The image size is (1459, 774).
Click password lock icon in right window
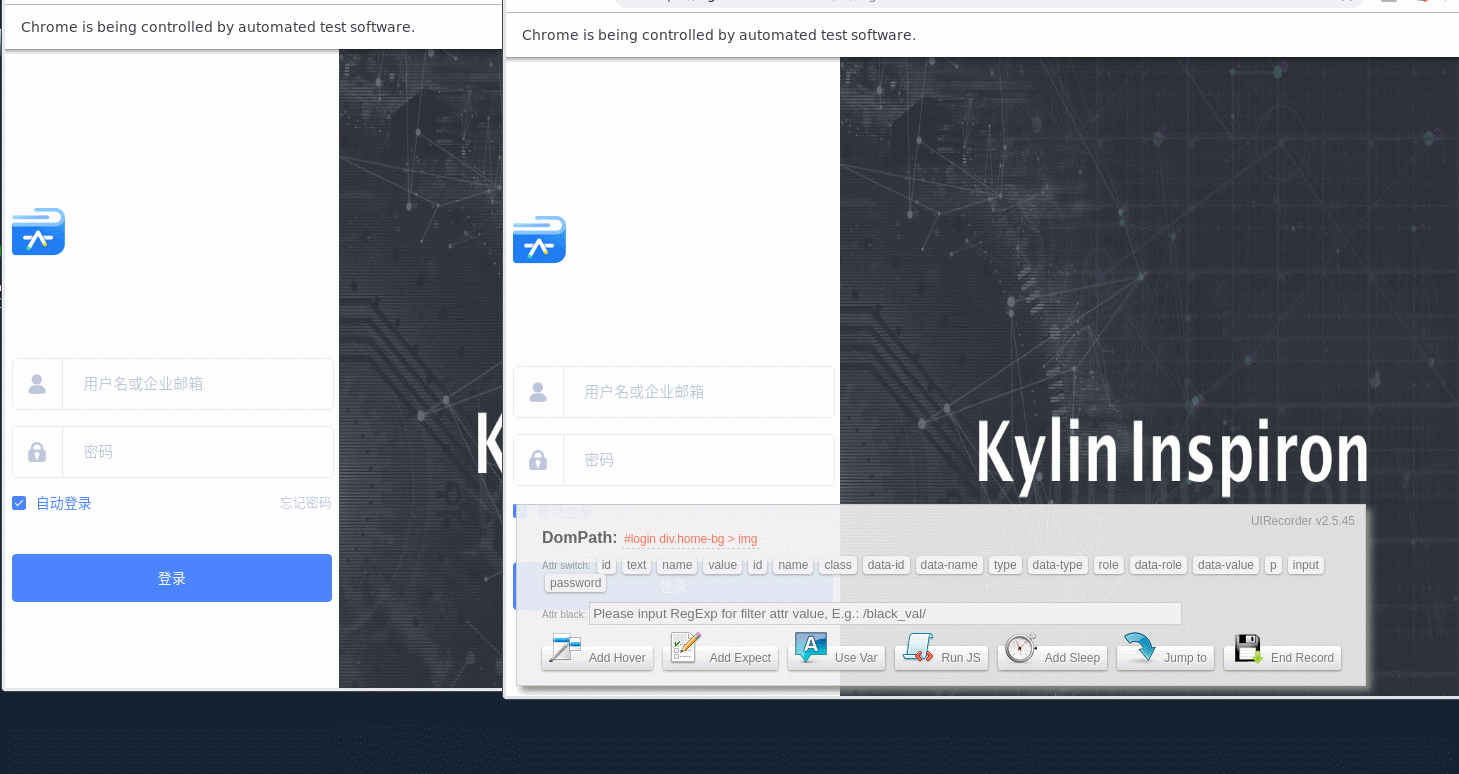(538, 460)
